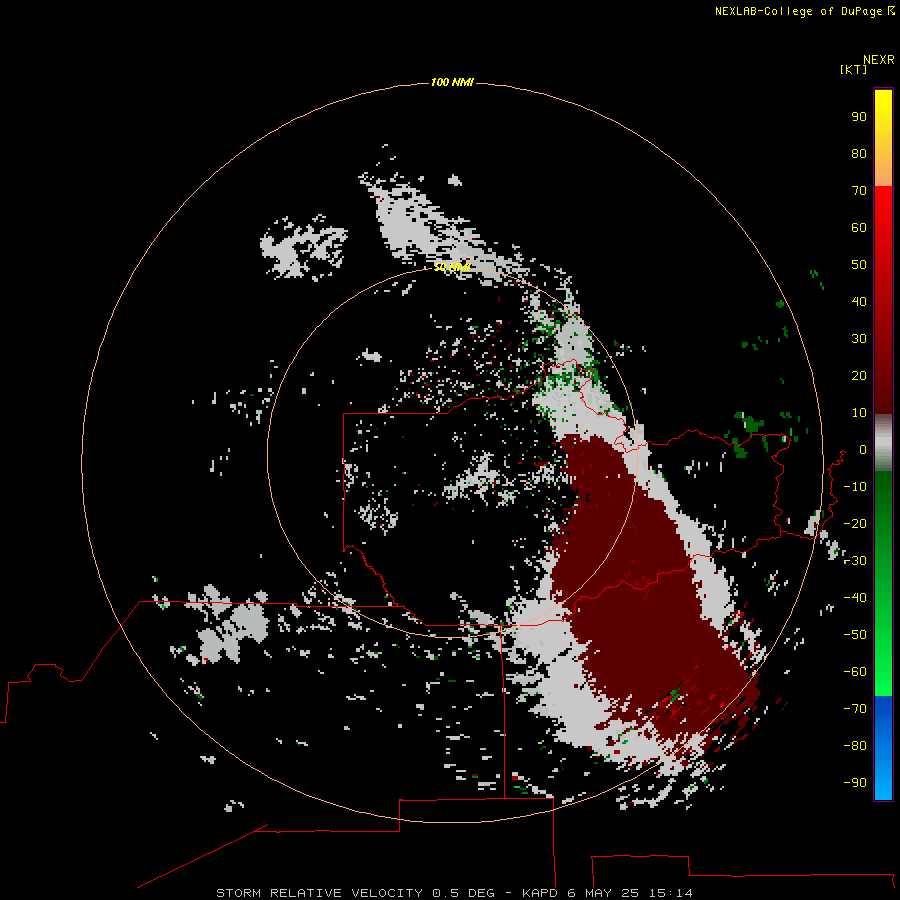Click the 30 value on the velocity scale
This screenshot has width=900, height=900.
(x=859, y=339)
